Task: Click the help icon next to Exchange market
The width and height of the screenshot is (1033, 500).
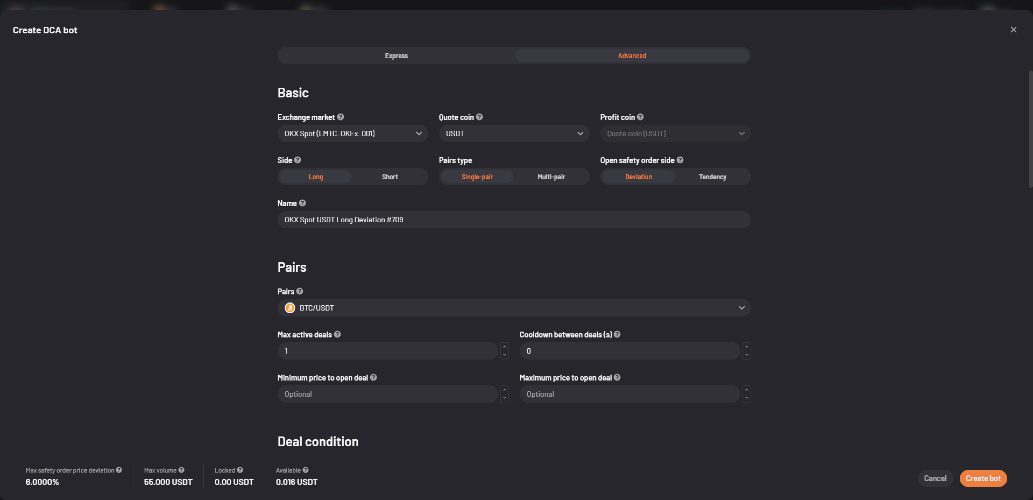Action: tap(341, 117)
